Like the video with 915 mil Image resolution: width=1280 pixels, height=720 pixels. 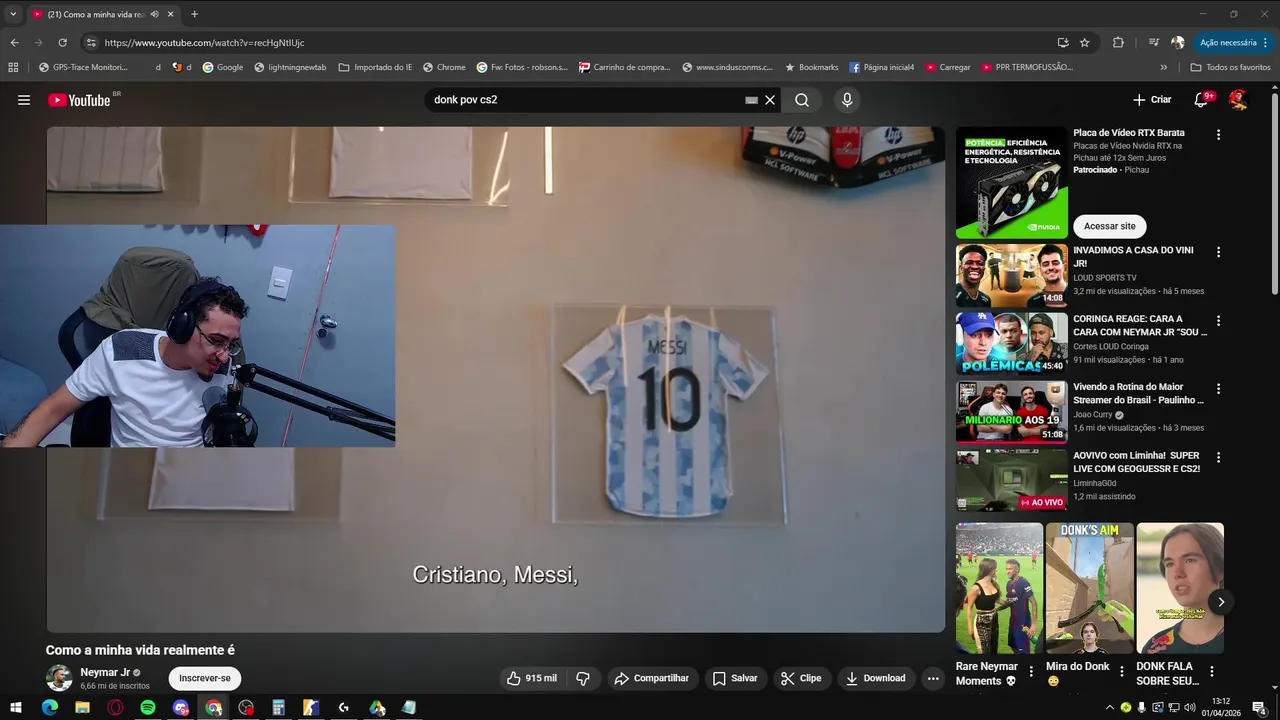(532, 678)
